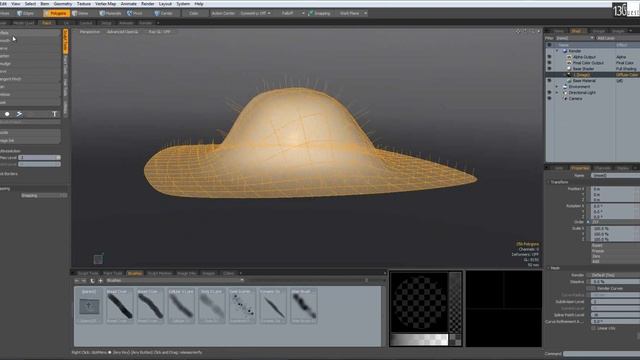The image size is (640, 360).
Task: Click the Ray GL Off viewport option
Action: point(160,31)
